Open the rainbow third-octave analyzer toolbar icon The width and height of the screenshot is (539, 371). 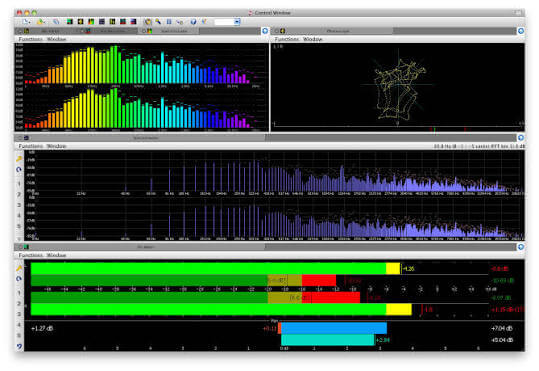coord(91,22)
